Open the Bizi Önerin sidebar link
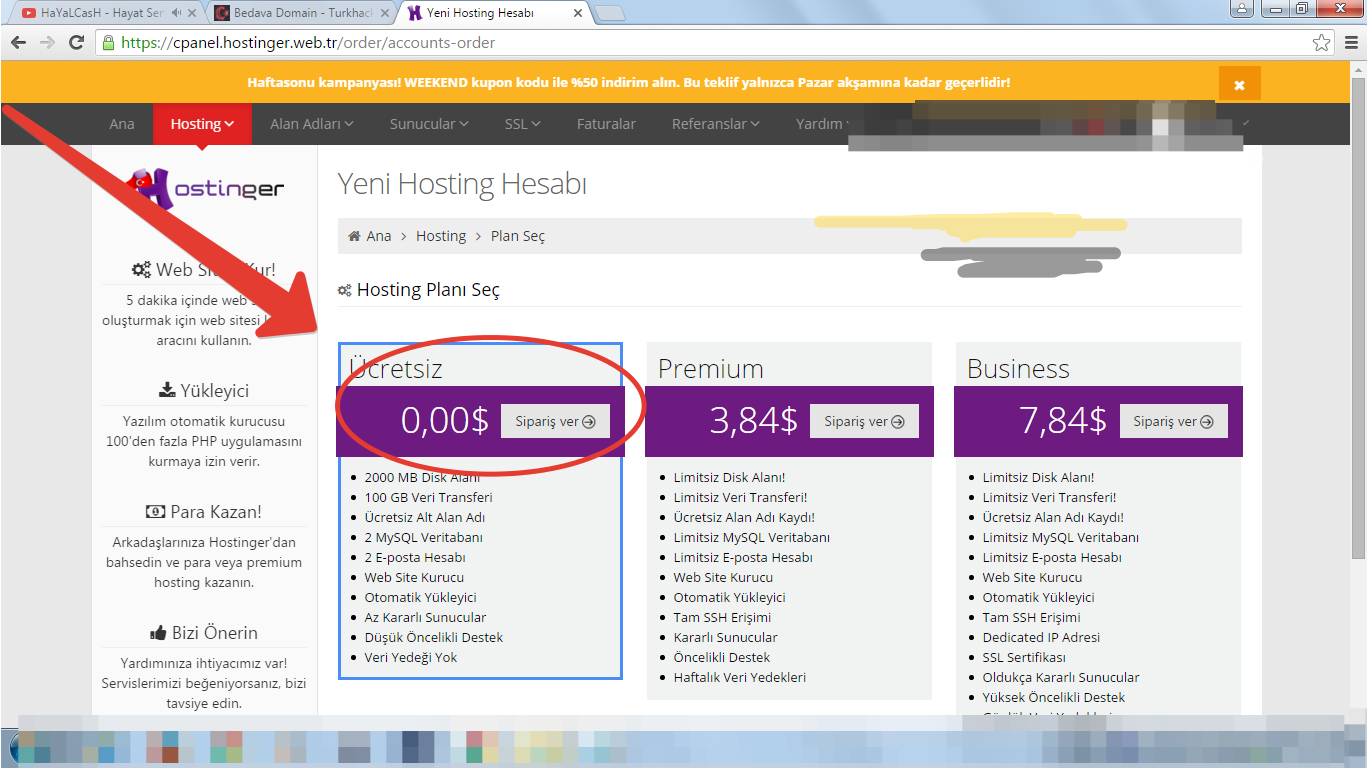Image resolution: width=1367 pixels, height=768 pixels. tap(215, 633)
